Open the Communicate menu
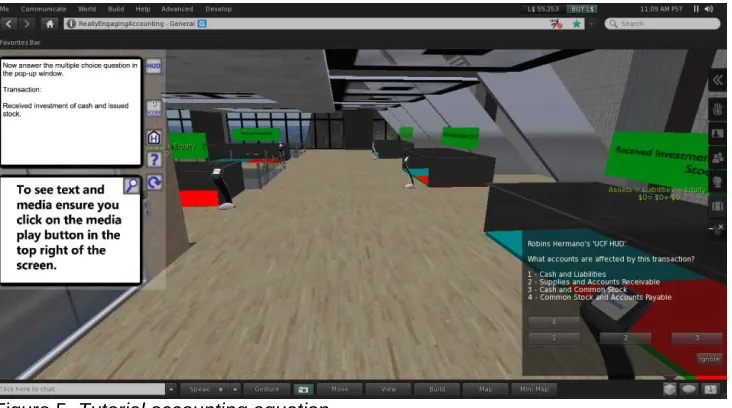732x408 pixels. (43, 9)
